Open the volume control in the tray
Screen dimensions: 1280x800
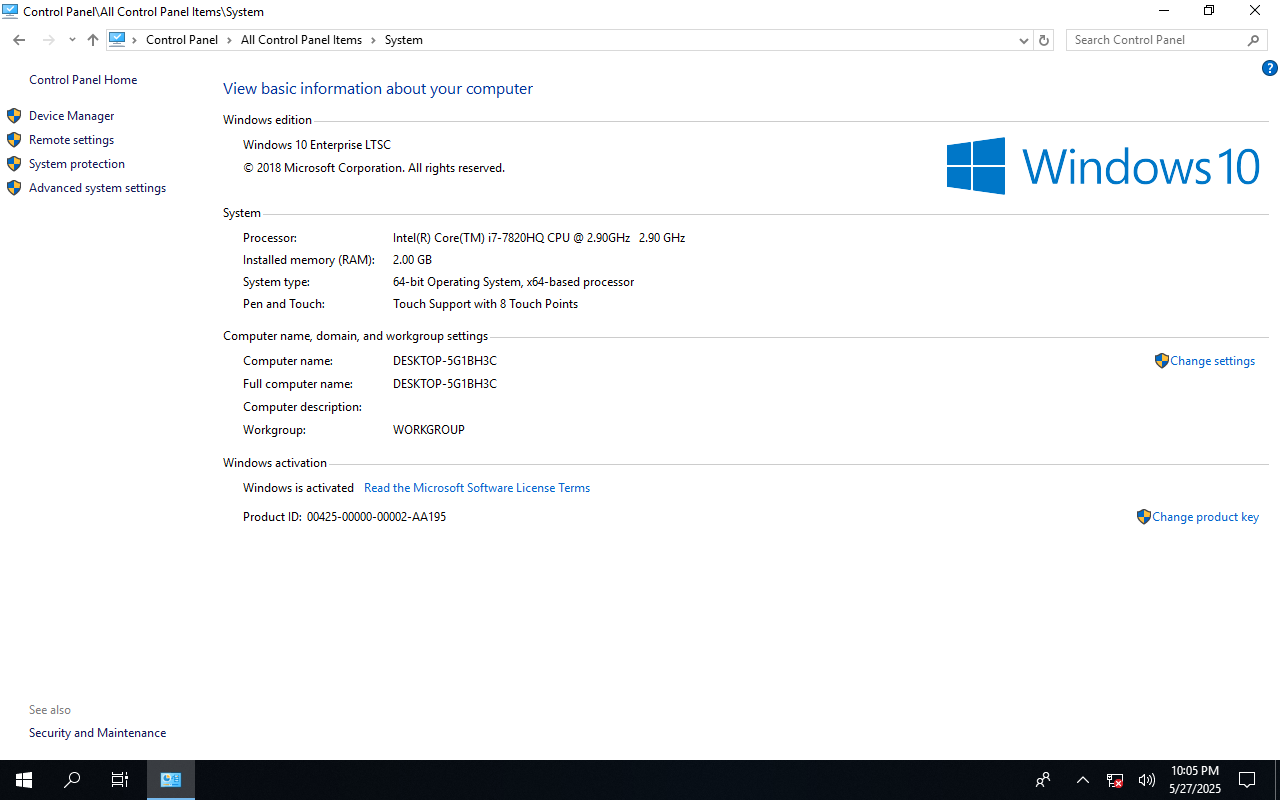pos(1147,780)
